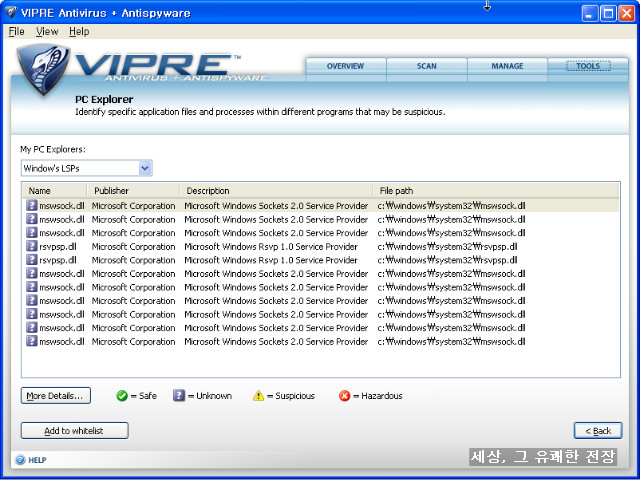Viewport: 640px width, 480px height.
Task: Click the VIPRE title bar application icon
Action: pyautogui.click(x=11, y=12)
